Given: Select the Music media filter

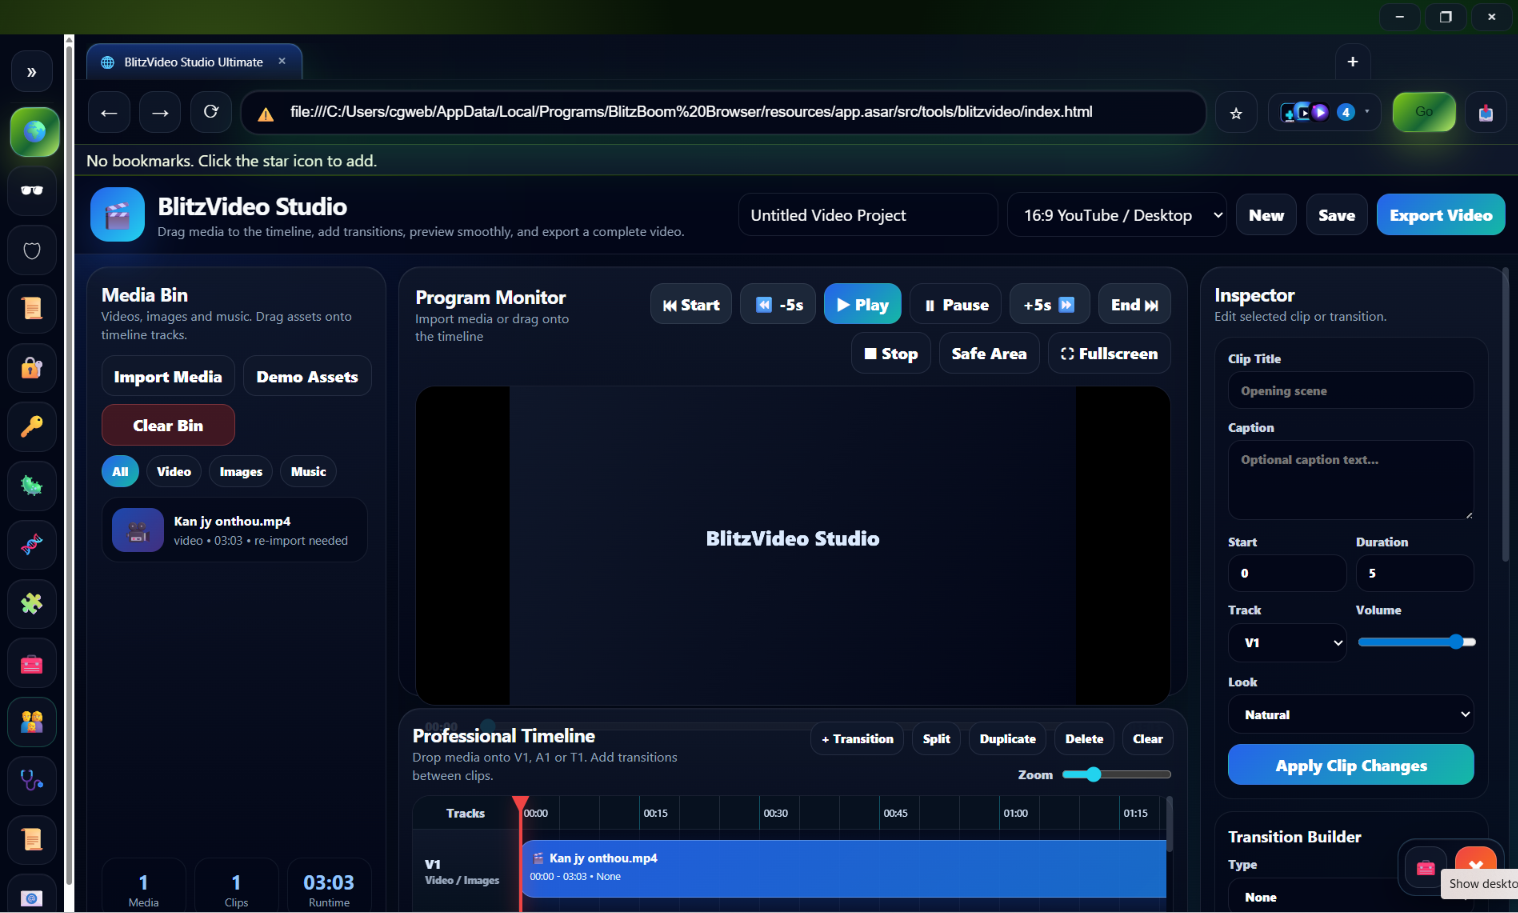Looking at the screenshot, I should 308,471.
